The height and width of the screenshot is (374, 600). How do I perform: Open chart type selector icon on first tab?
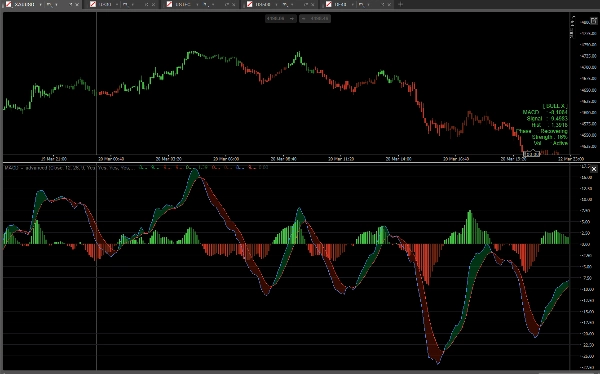click(49, 5)
